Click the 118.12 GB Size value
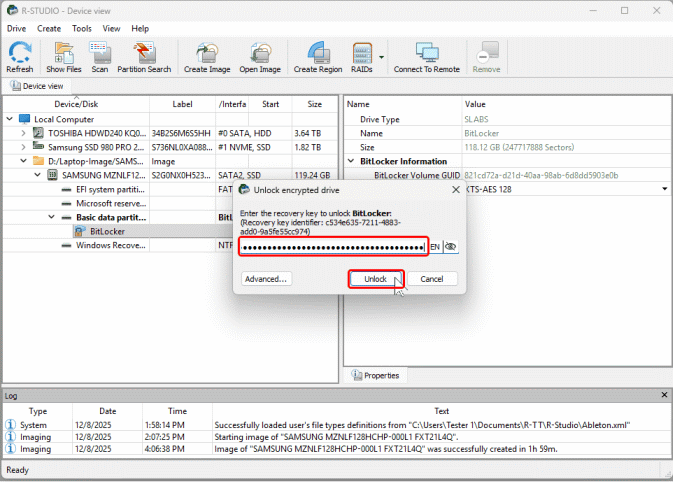 coord(519,147)
